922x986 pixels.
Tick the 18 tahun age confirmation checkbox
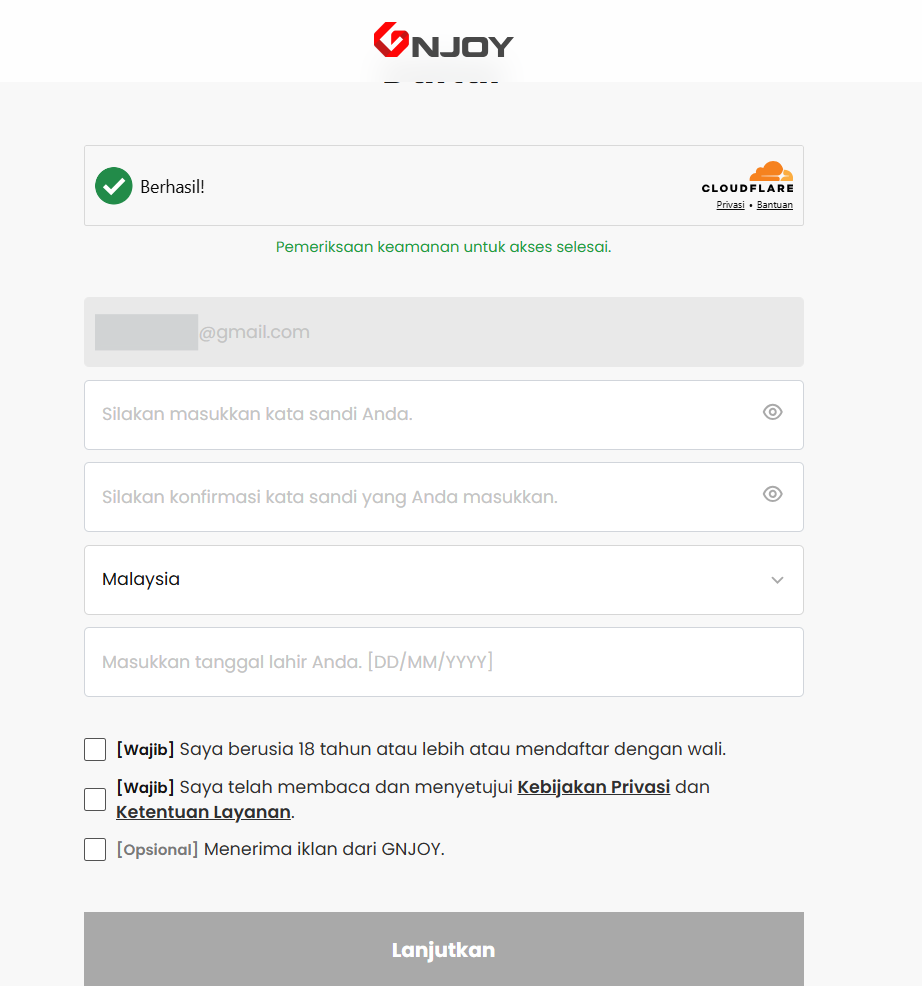[x=95, y=750]
